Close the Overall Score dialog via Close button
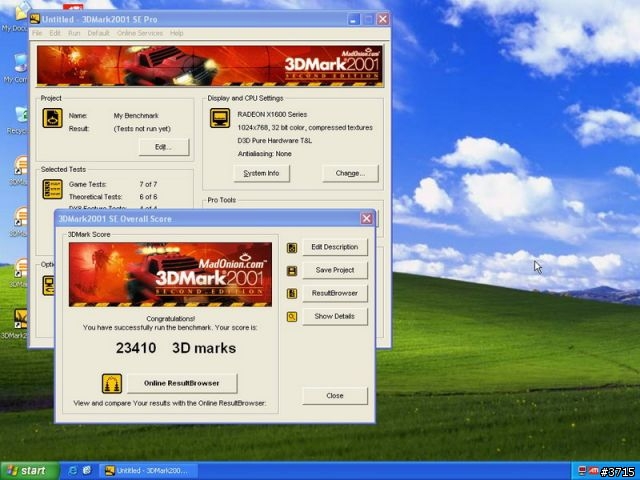Viewport: 640px width, 480px height. tap(335, 396)
